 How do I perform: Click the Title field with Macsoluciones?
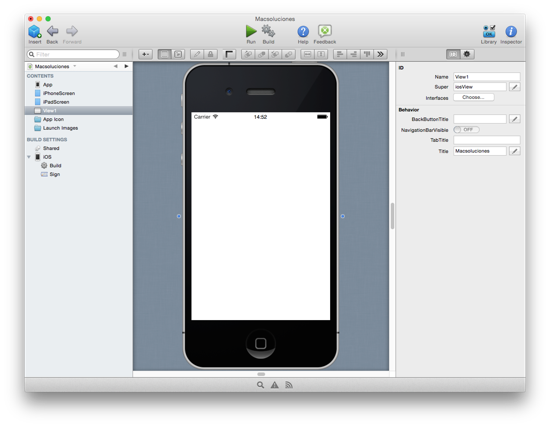(479, 151)
